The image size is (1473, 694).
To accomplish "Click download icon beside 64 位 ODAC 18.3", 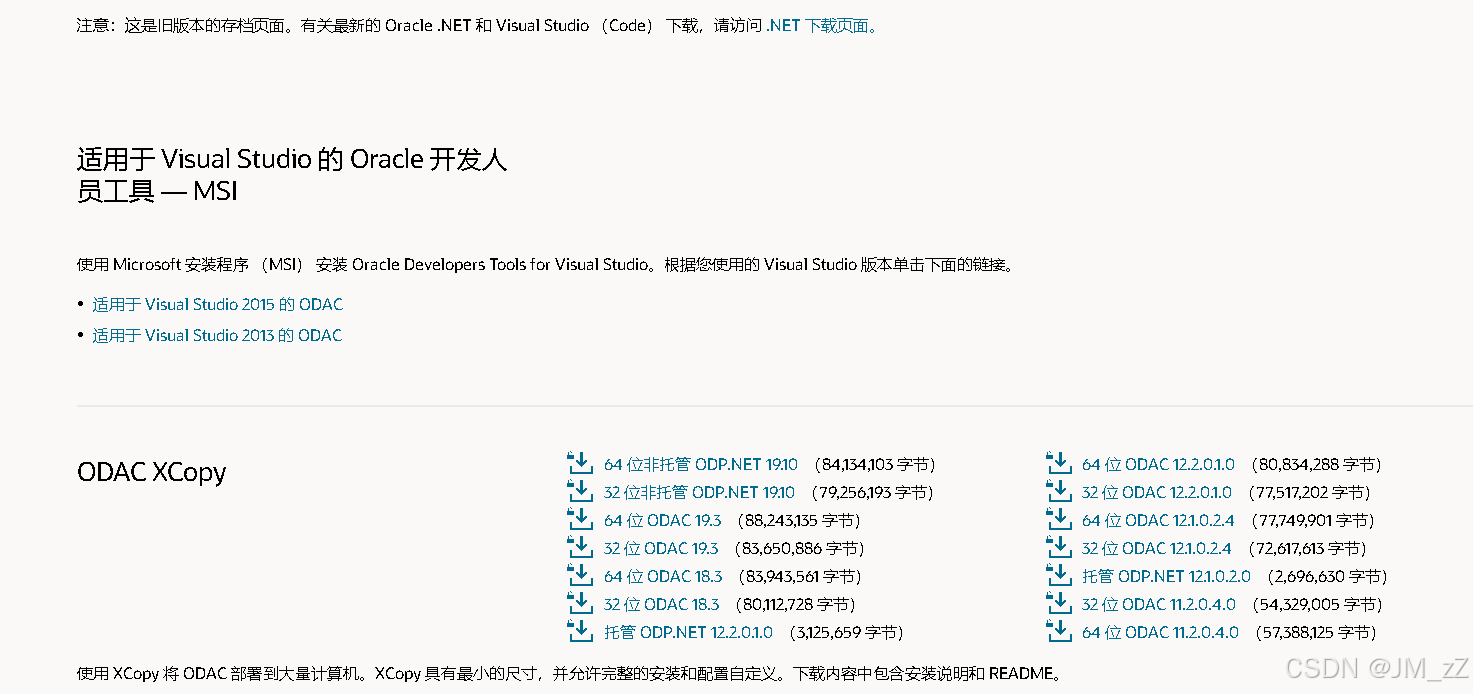I will pyautogui.click(x=580, y=575).
